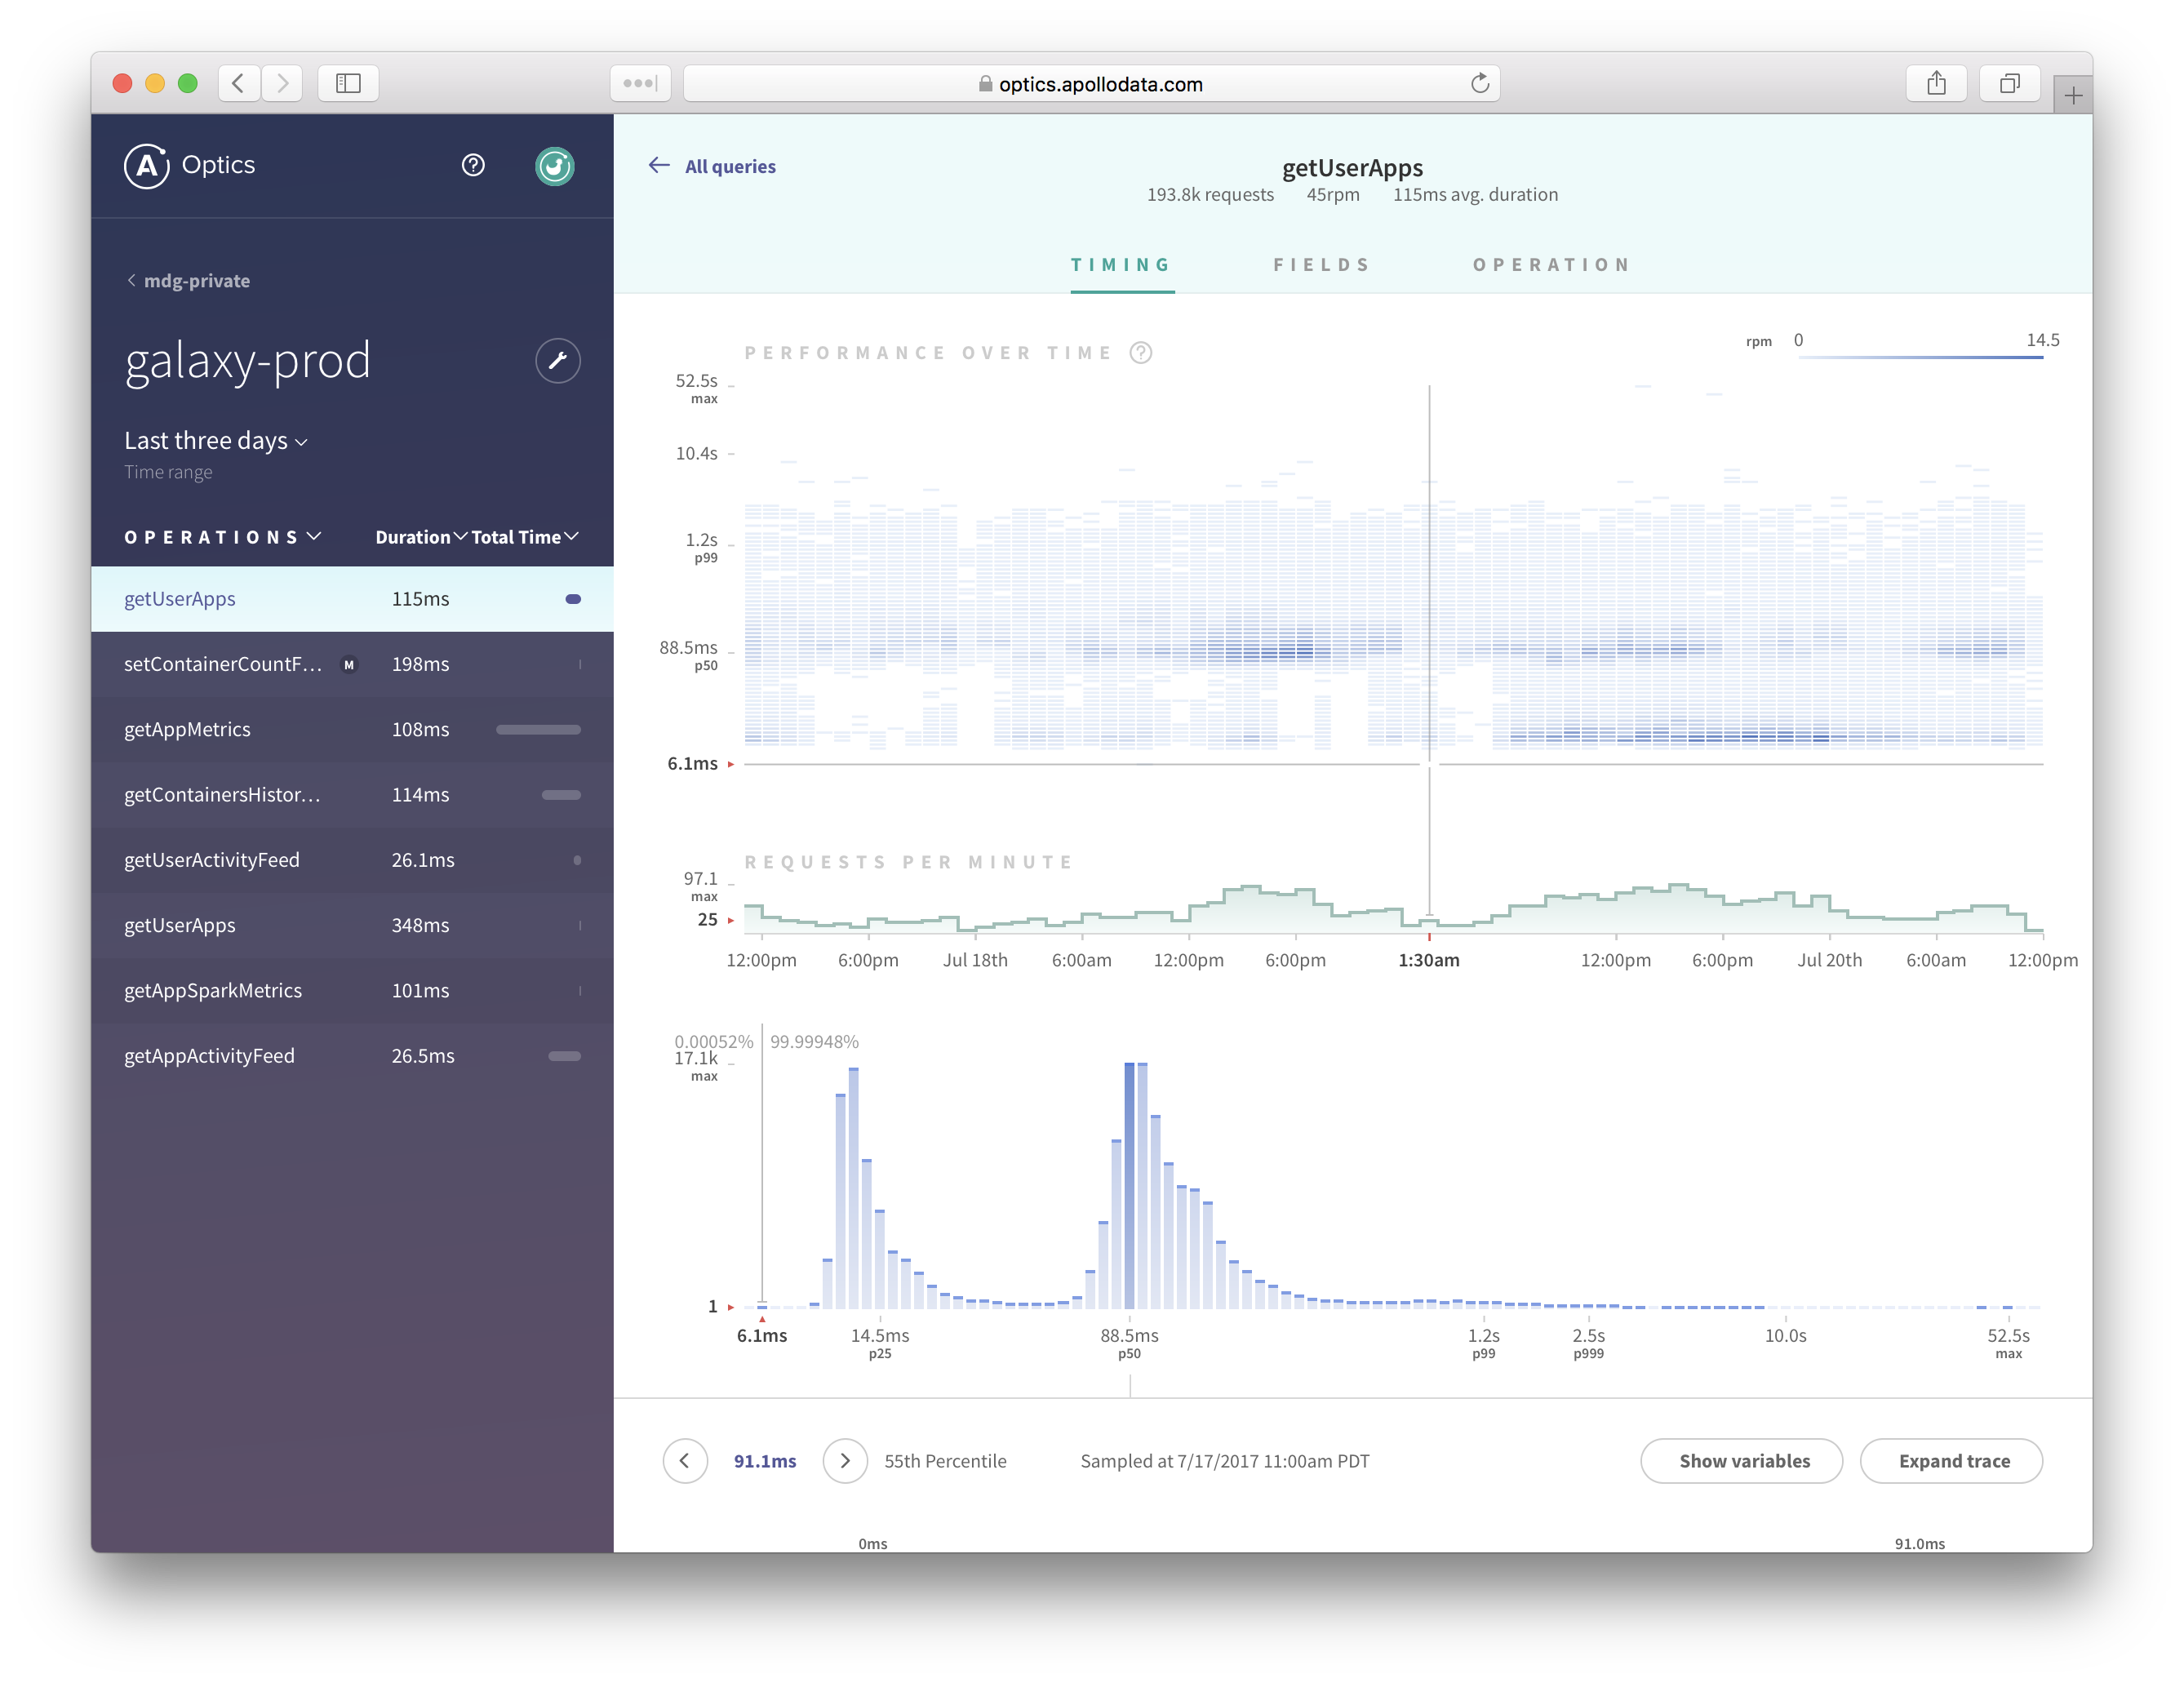
Task: Click the Safari forward navigation arrow
Action: pyautogui.click(x=283, y=83)
